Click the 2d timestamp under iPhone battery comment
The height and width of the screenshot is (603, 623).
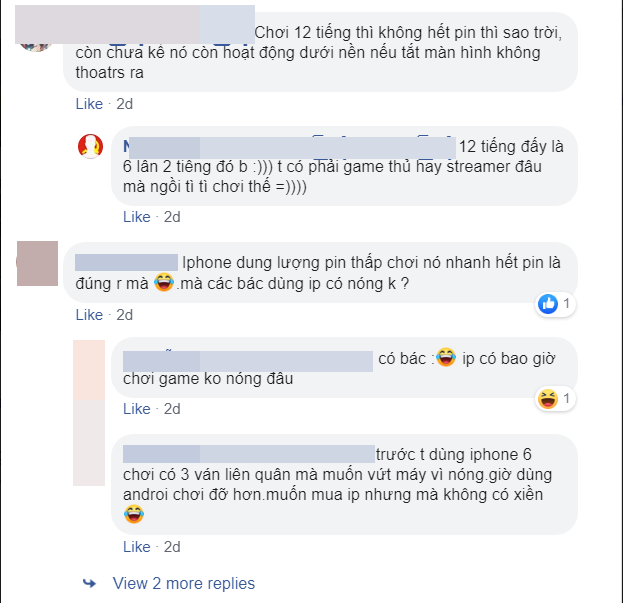[124, 315]
